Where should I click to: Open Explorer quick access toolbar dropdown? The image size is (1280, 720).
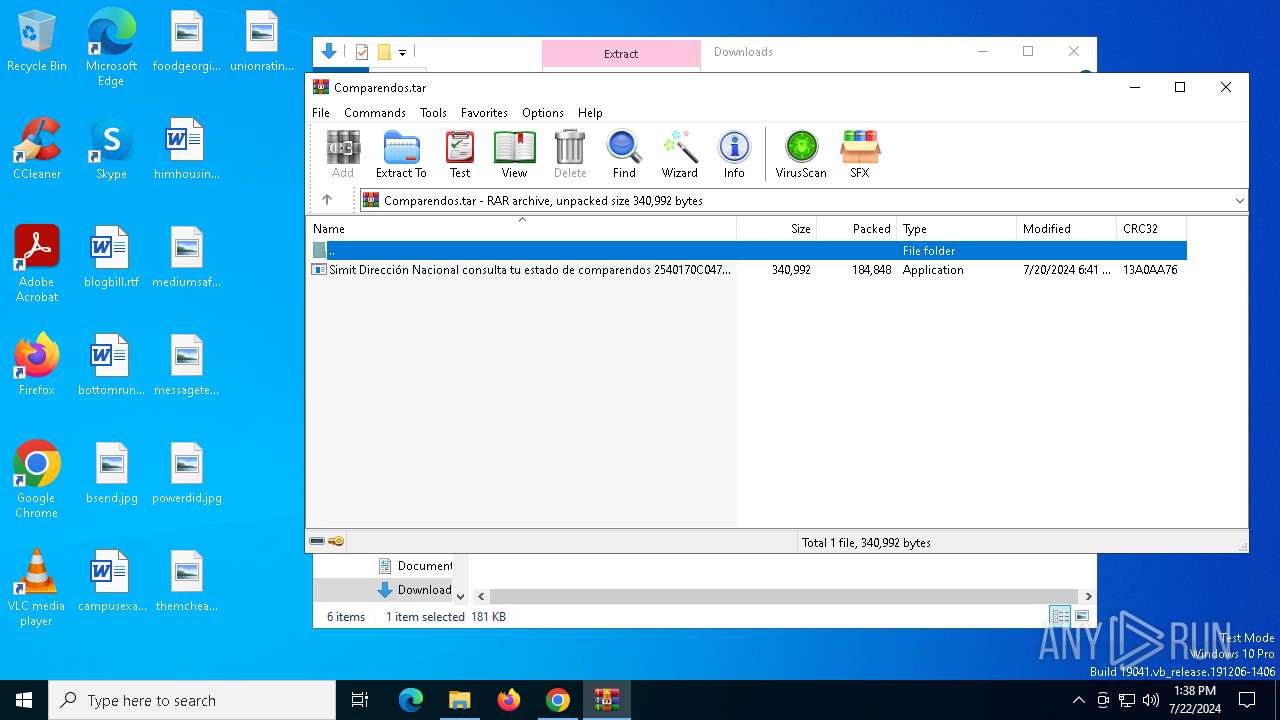[x=402, y=52]
